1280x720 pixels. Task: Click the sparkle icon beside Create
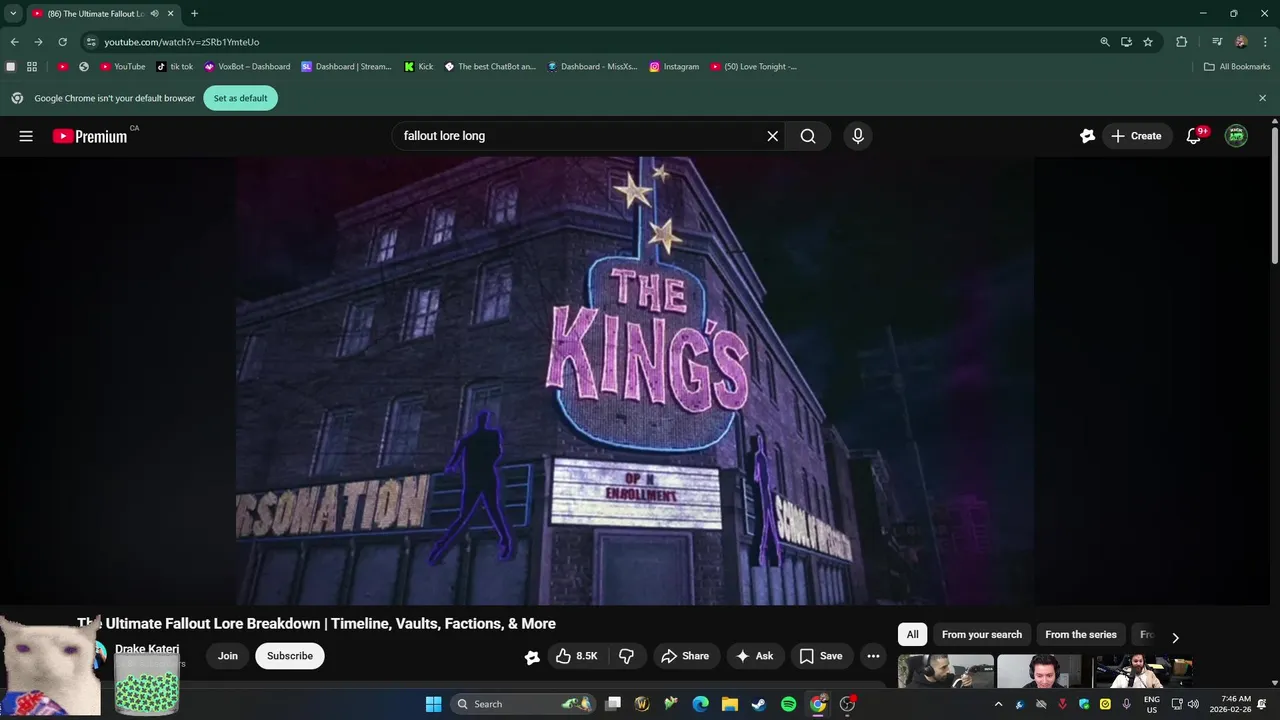pos(1087,136)
